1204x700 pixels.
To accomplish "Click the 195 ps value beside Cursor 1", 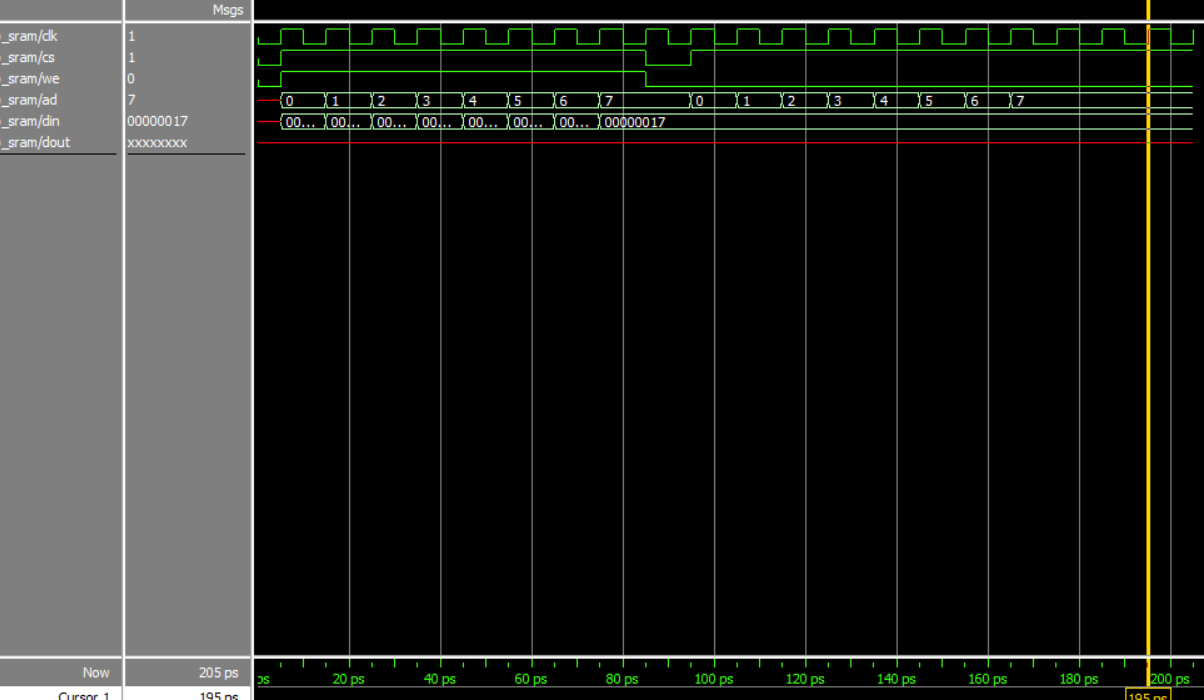I will [219, 695].
